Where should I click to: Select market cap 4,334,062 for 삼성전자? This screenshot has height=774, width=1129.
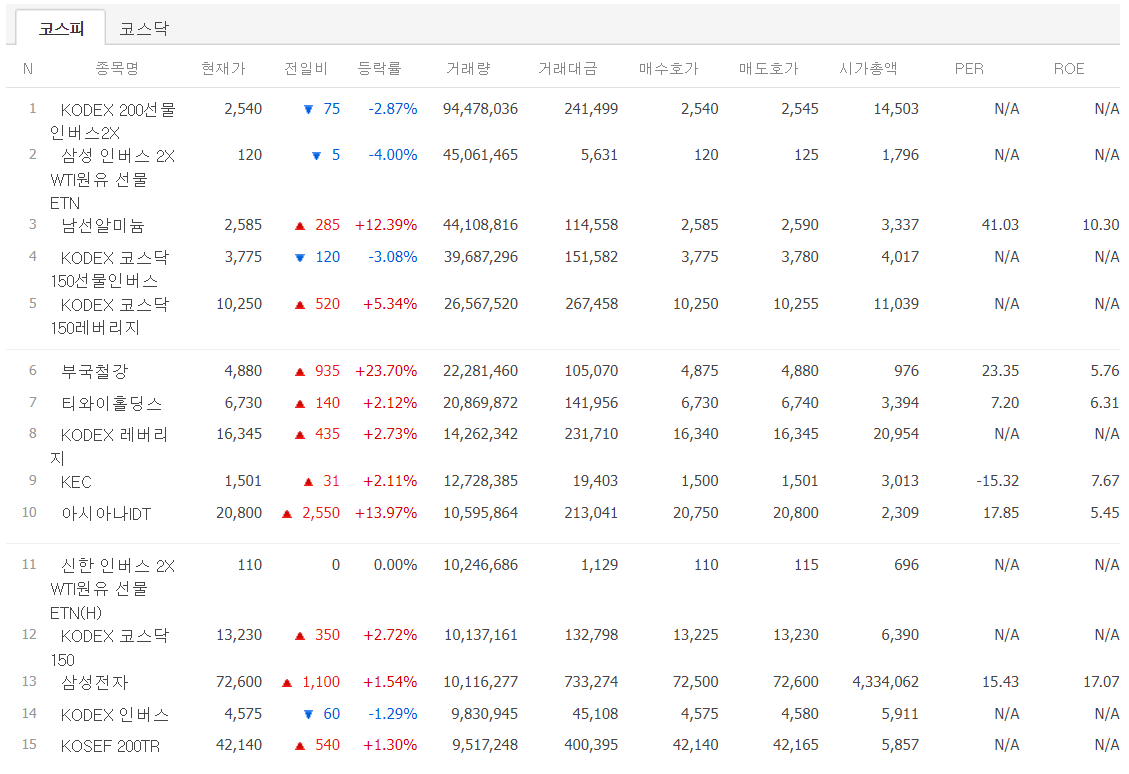(x=886, y=682)
